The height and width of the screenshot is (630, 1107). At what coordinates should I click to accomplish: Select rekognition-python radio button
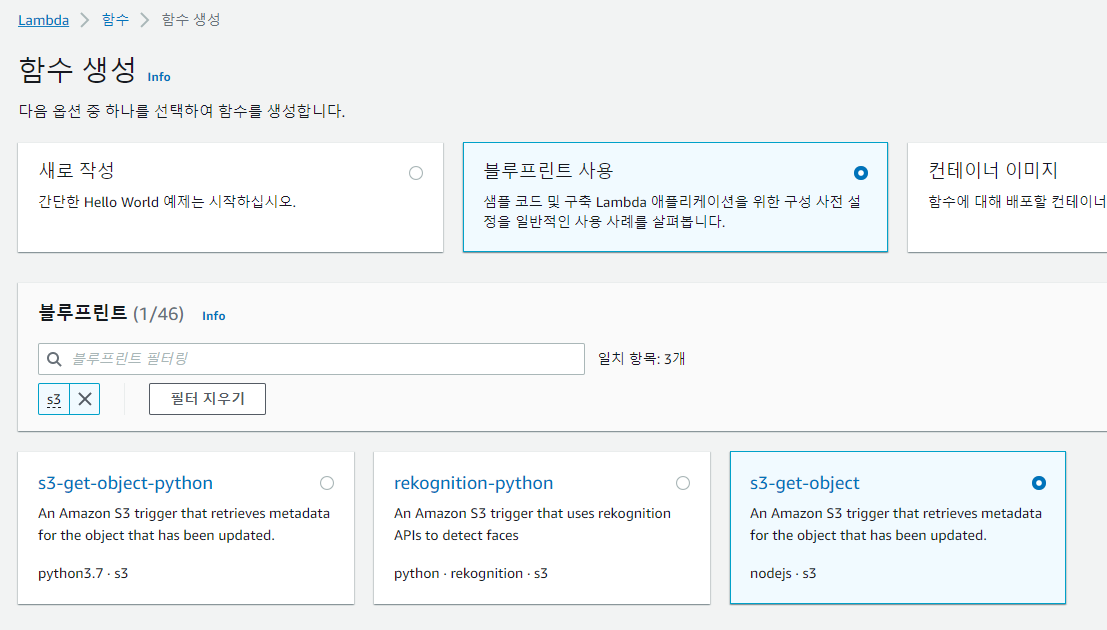tap(683, 483)
